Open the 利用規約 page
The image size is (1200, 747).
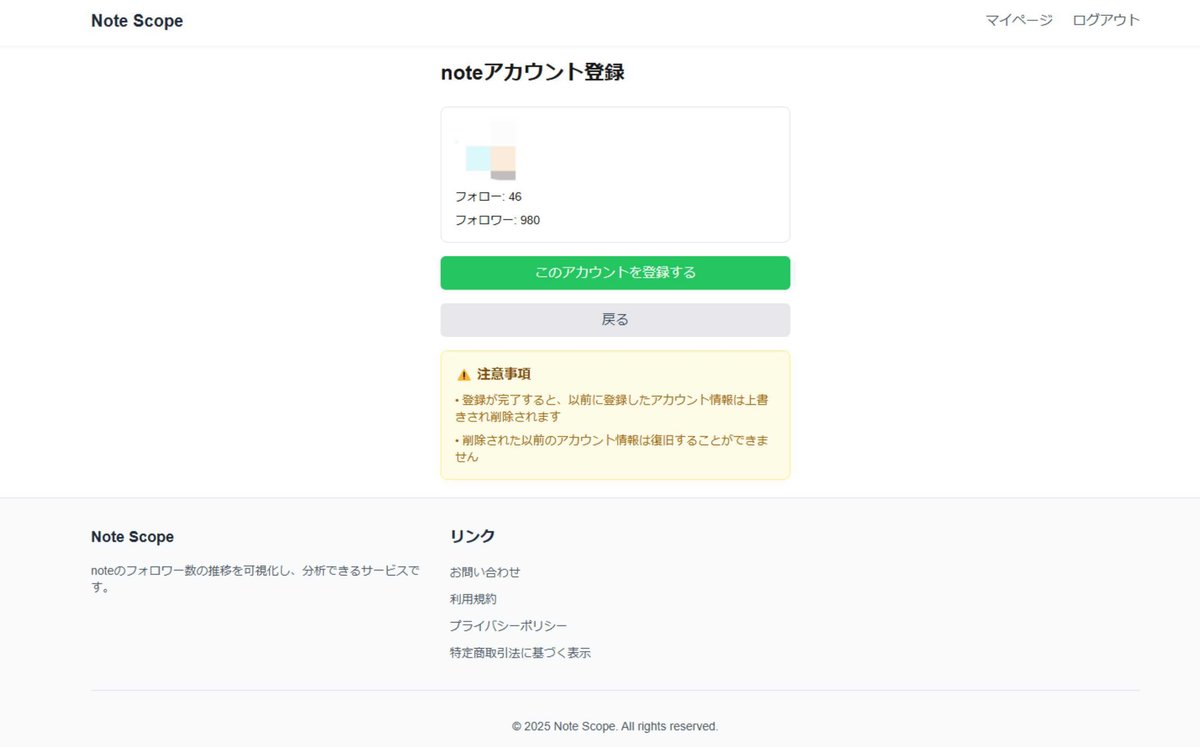coord(473,598)
